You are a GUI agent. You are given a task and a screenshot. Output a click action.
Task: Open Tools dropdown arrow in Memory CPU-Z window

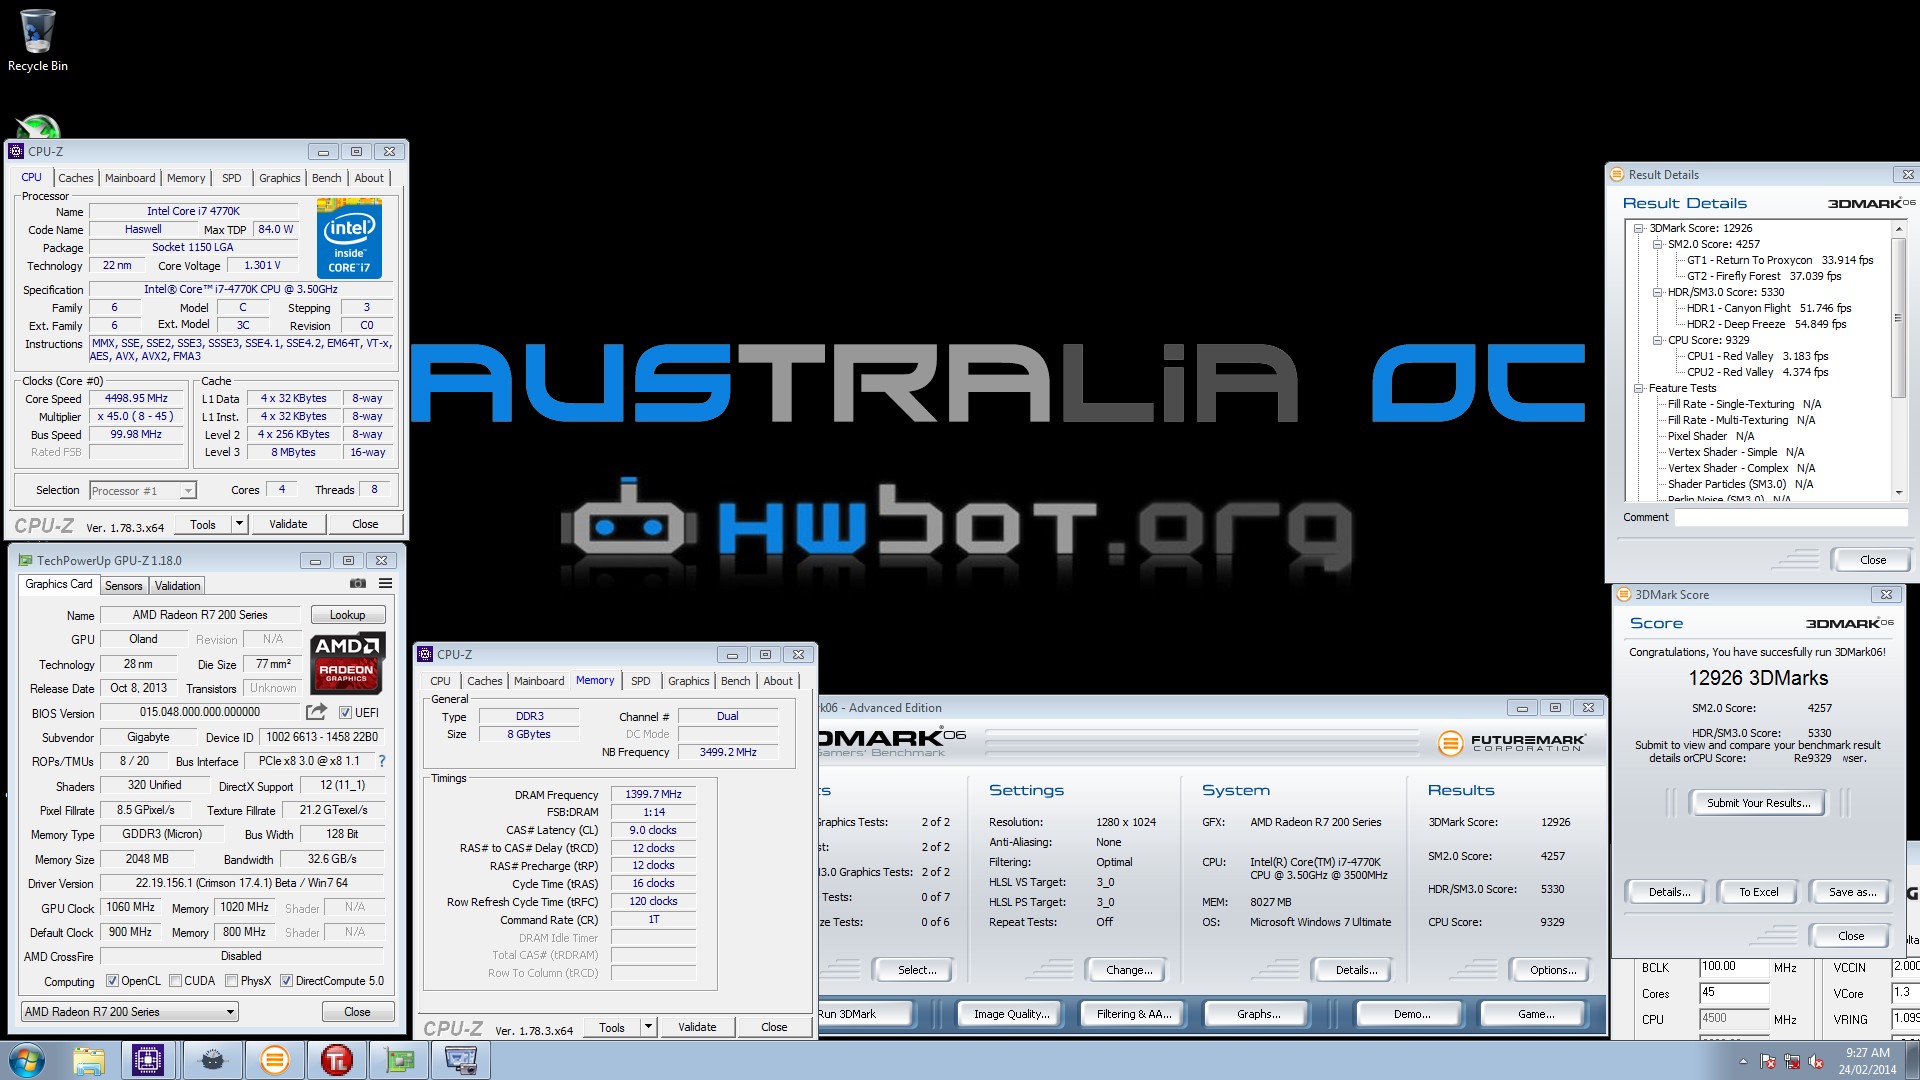[x=648, y=1027]
